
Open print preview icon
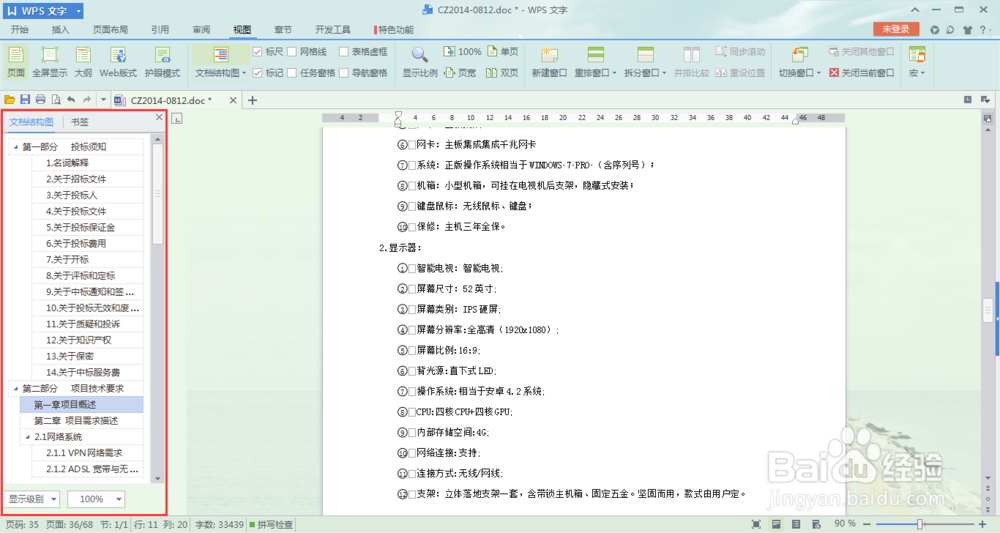click(56, 99)
